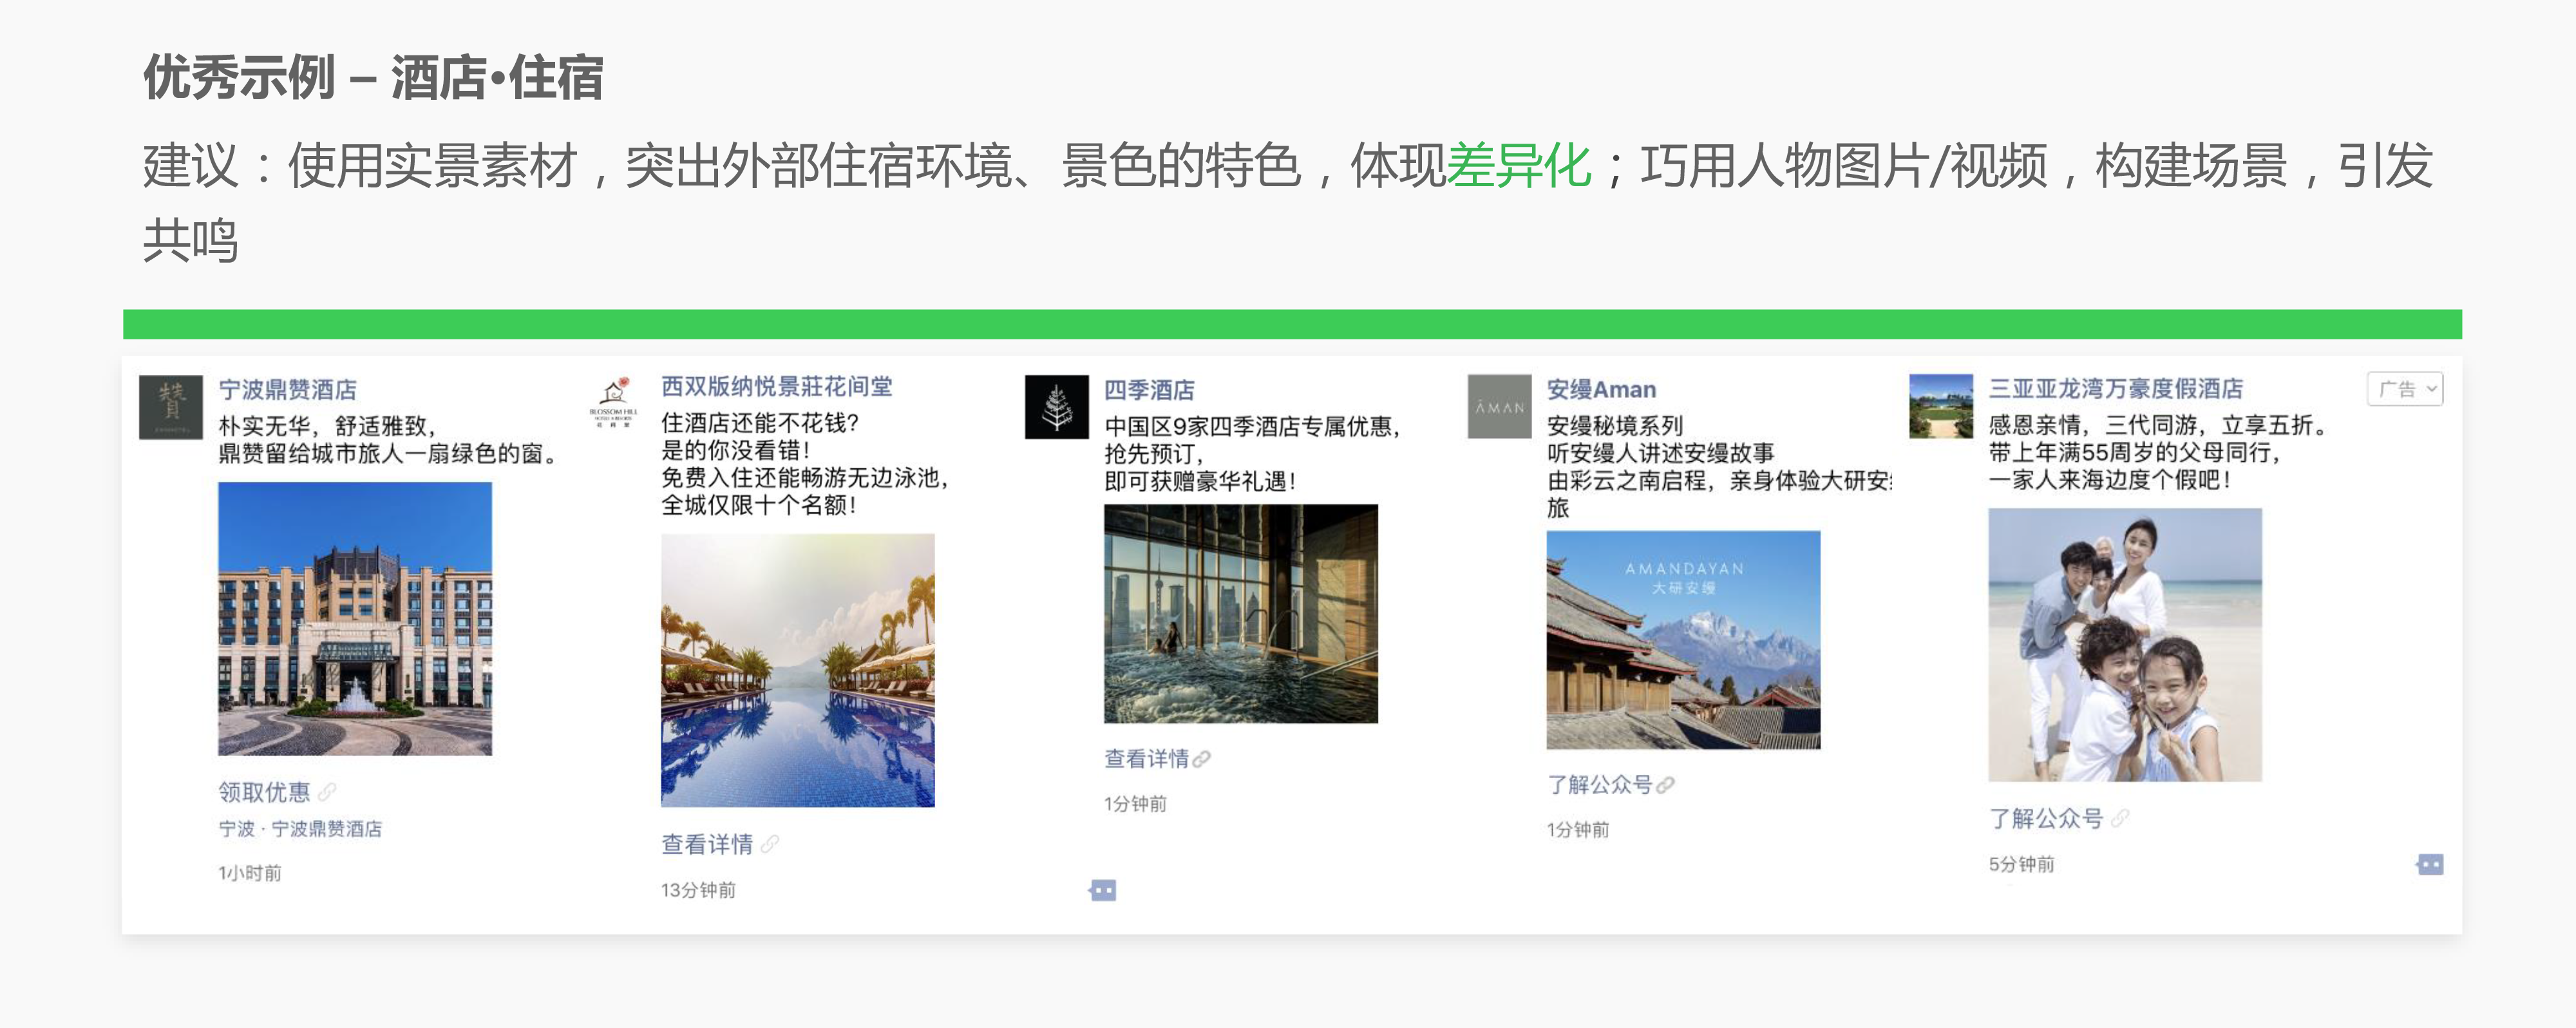The image size is (2576, 1028).
Task: Click link icon next to 西双版纳 查看详情
Action: 769,844
